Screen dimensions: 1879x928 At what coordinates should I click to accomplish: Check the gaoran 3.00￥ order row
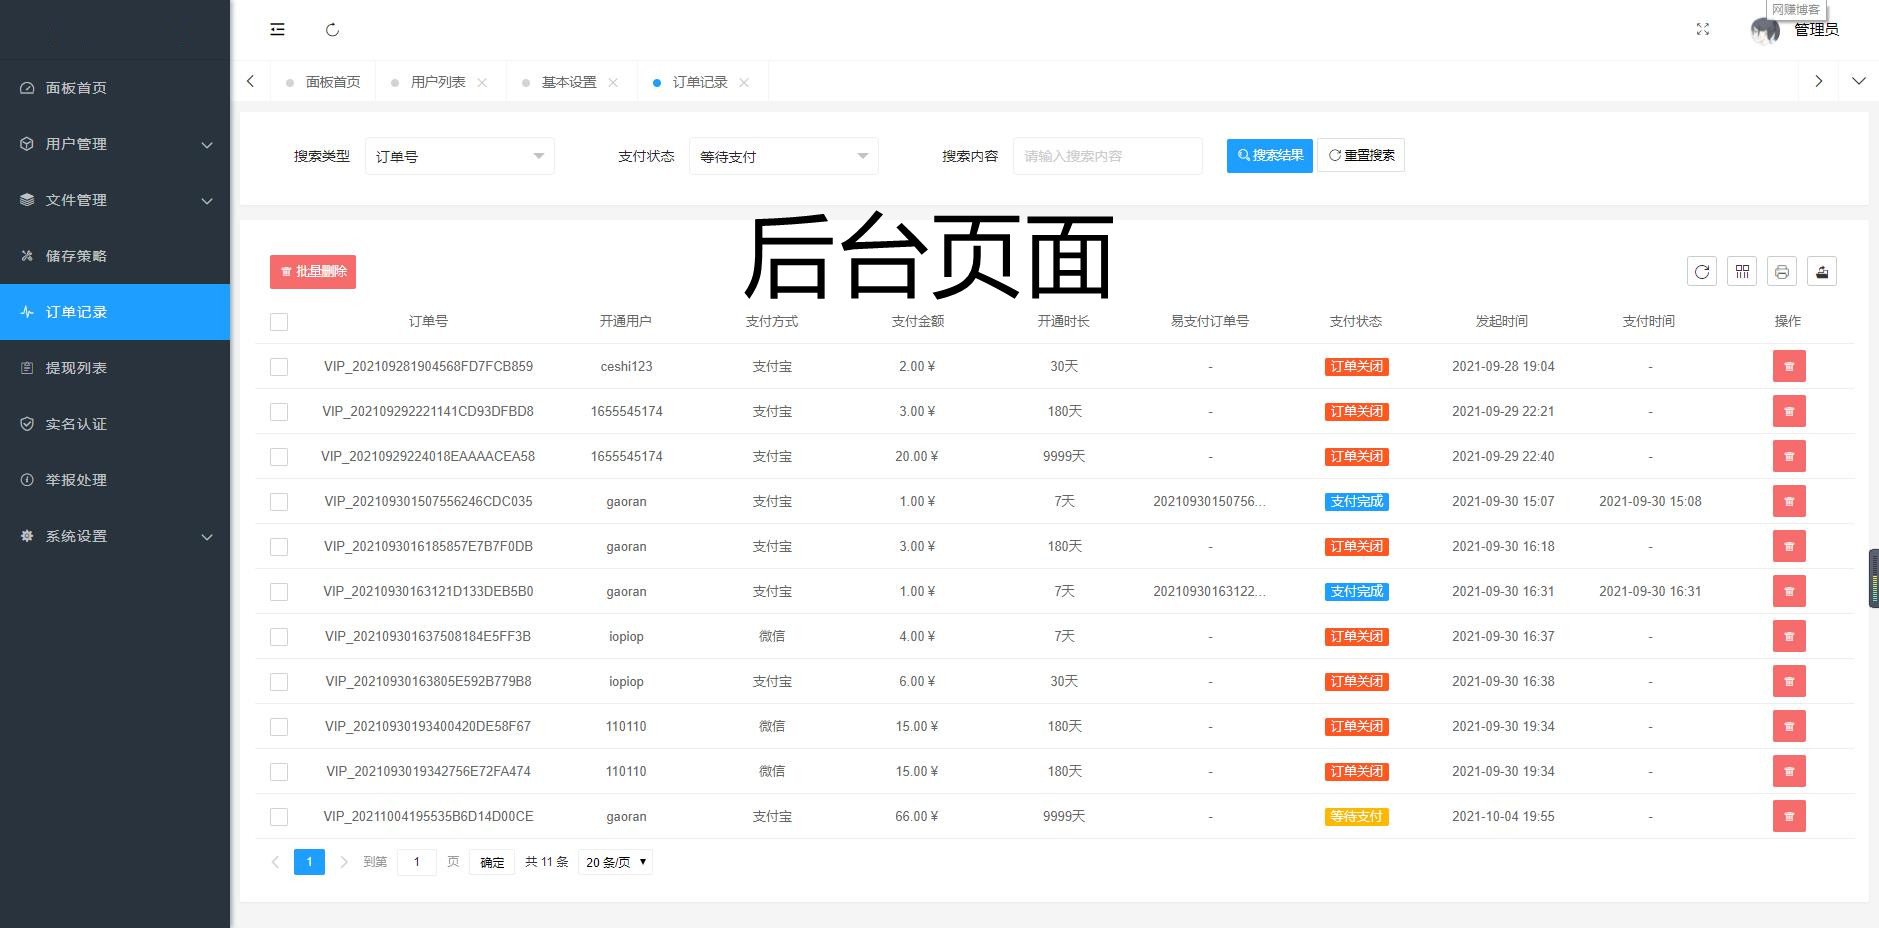pyautogui.click(x=279, y=547)
